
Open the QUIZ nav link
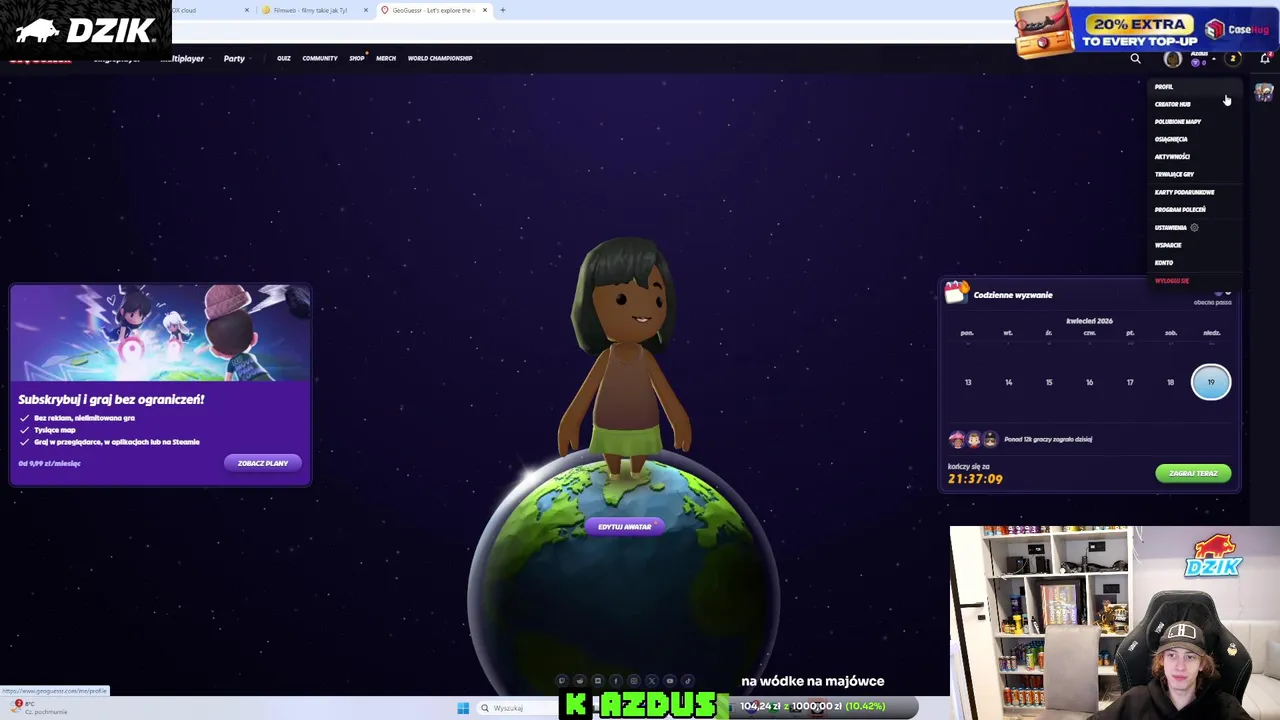(x=284, y=58)
